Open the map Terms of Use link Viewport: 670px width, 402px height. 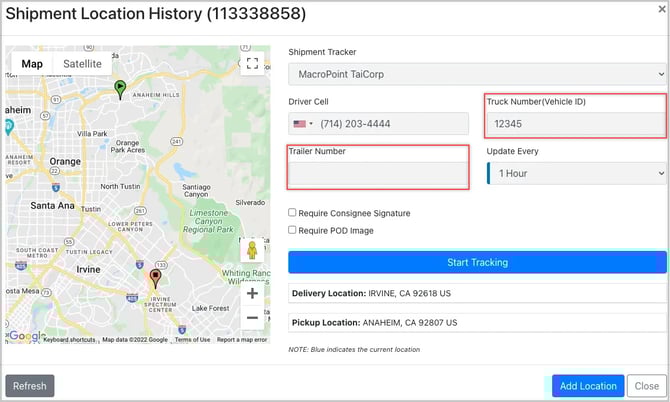[192, 340]
